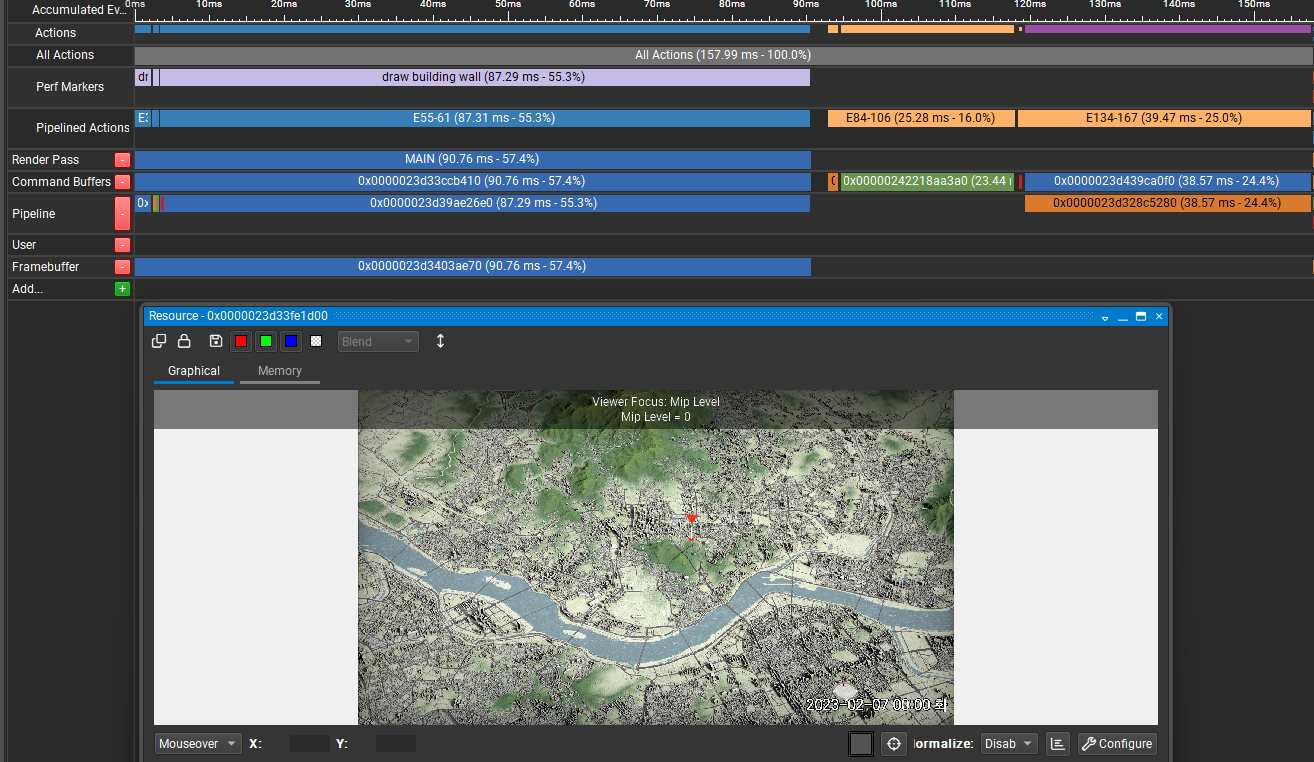Click the gray pixel color swatch
1314x762 pixels.
coord(860,744)
